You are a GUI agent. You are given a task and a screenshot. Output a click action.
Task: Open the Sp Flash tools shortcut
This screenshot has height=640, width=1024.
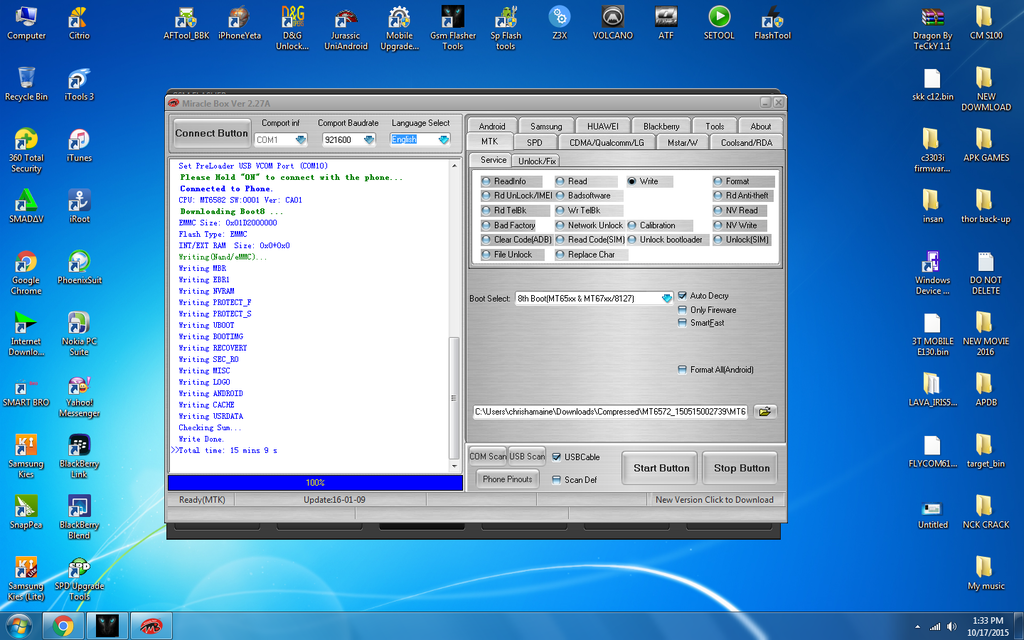[x=505, y=29]
